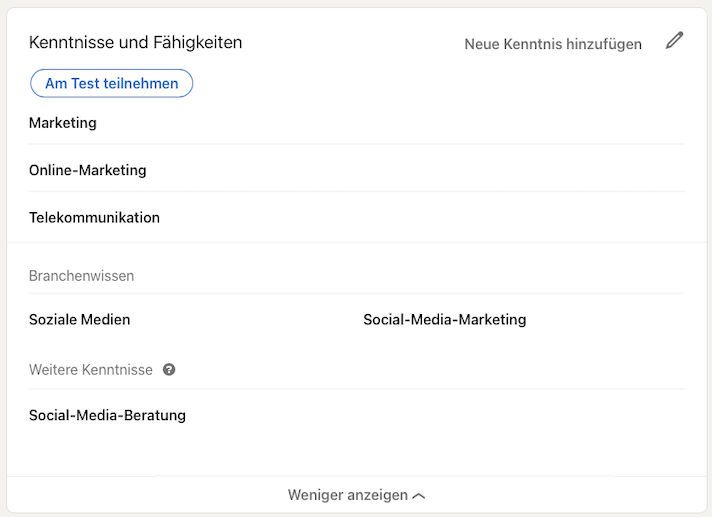Click the Kenntnisse und Fähigkeiten heading

click(135, 43)
